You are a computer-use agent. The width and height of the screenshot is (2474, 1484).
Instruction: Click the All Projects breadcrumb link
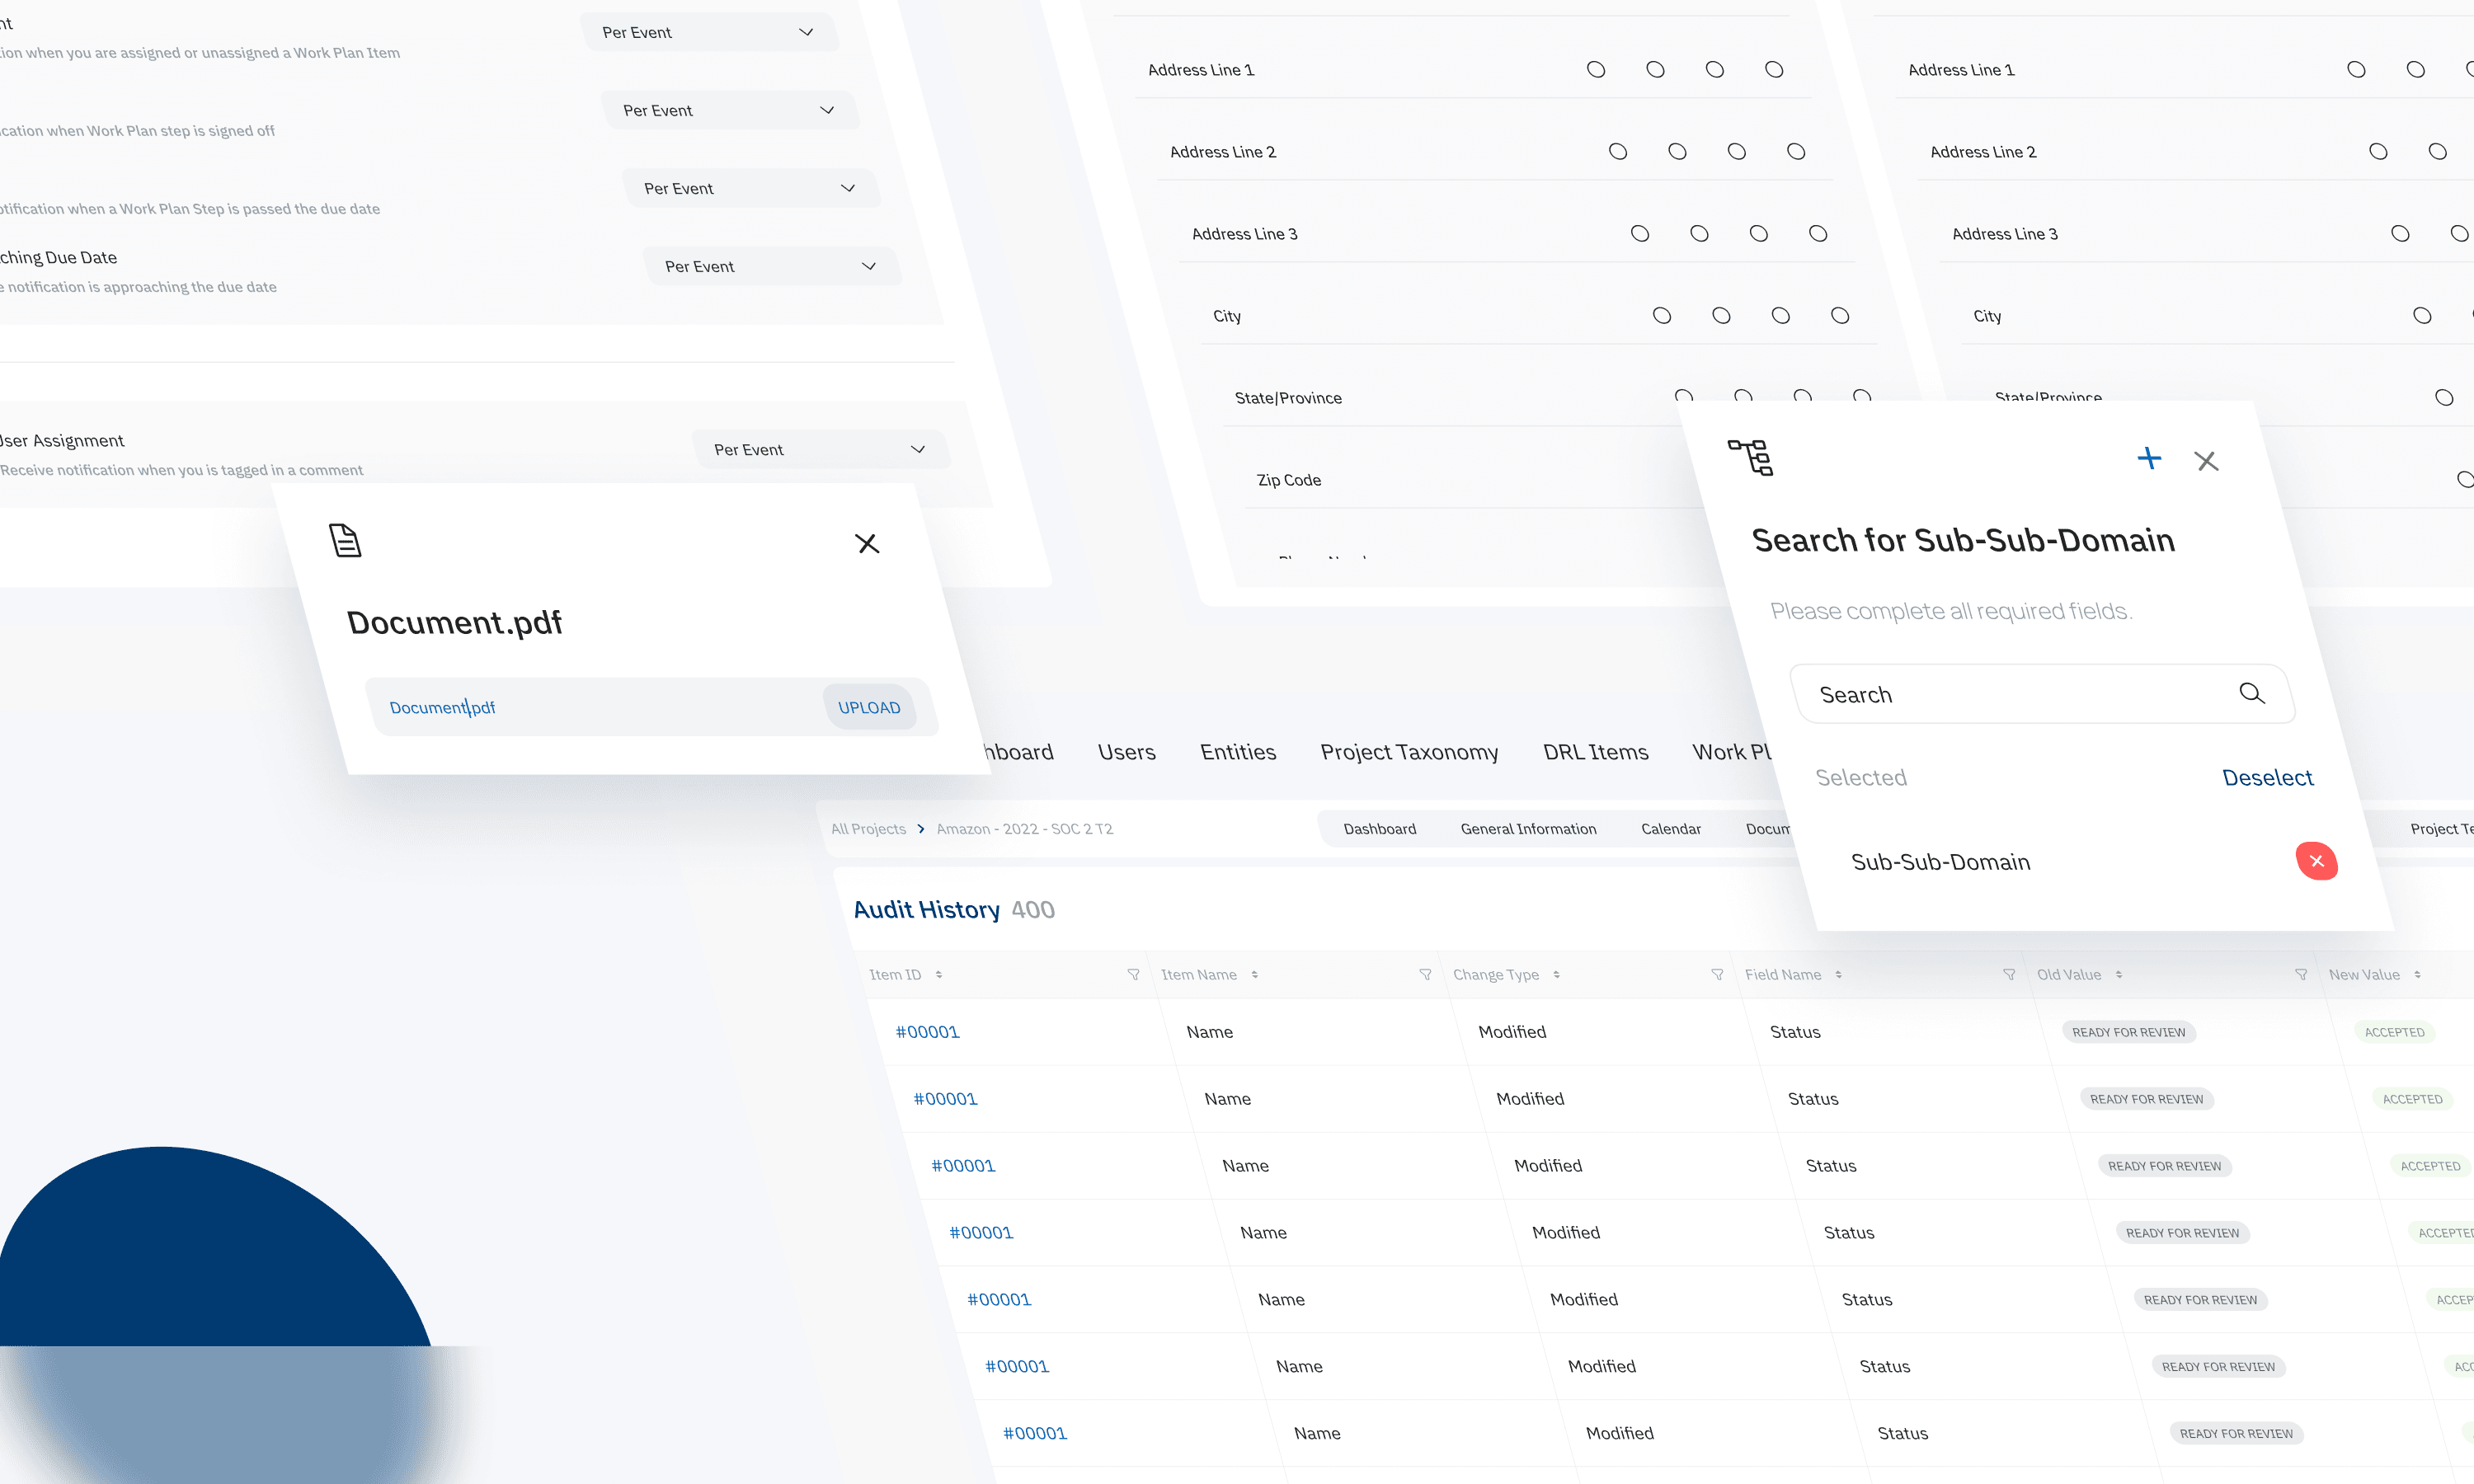[868, 829]
